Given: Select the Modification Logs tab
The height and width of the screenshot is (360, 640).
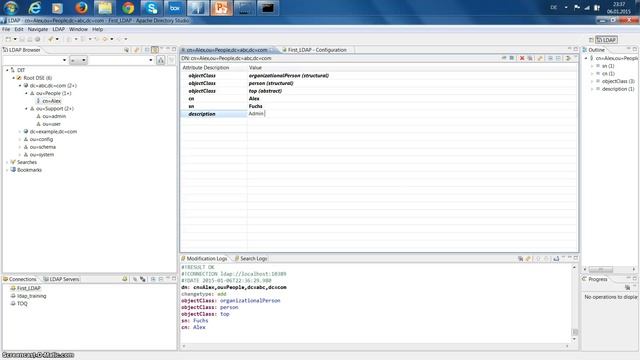Looking at the screenshot, I should click(204, 258).
